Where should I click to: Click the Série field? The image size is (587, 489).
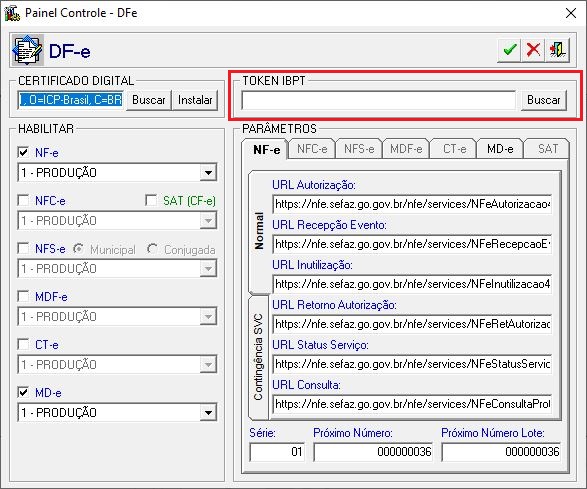click(277, 452)
